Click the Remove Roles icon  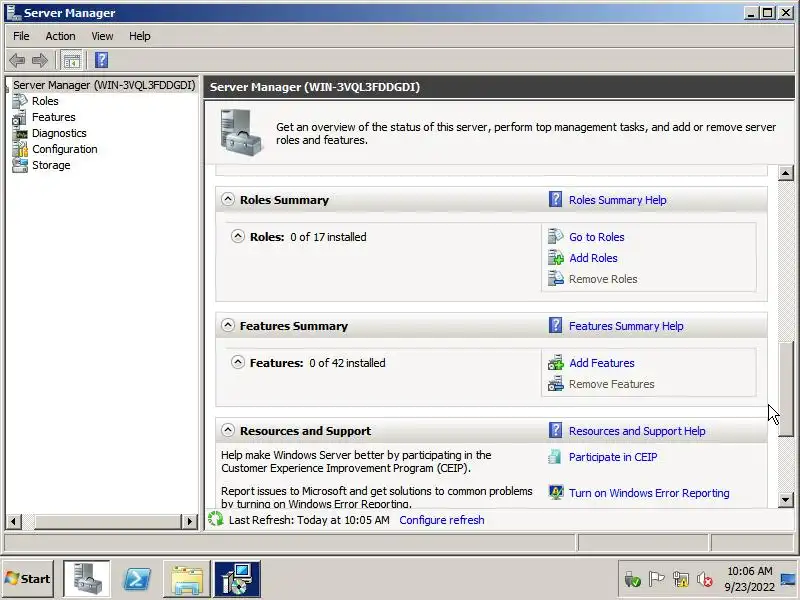point(555,279)
